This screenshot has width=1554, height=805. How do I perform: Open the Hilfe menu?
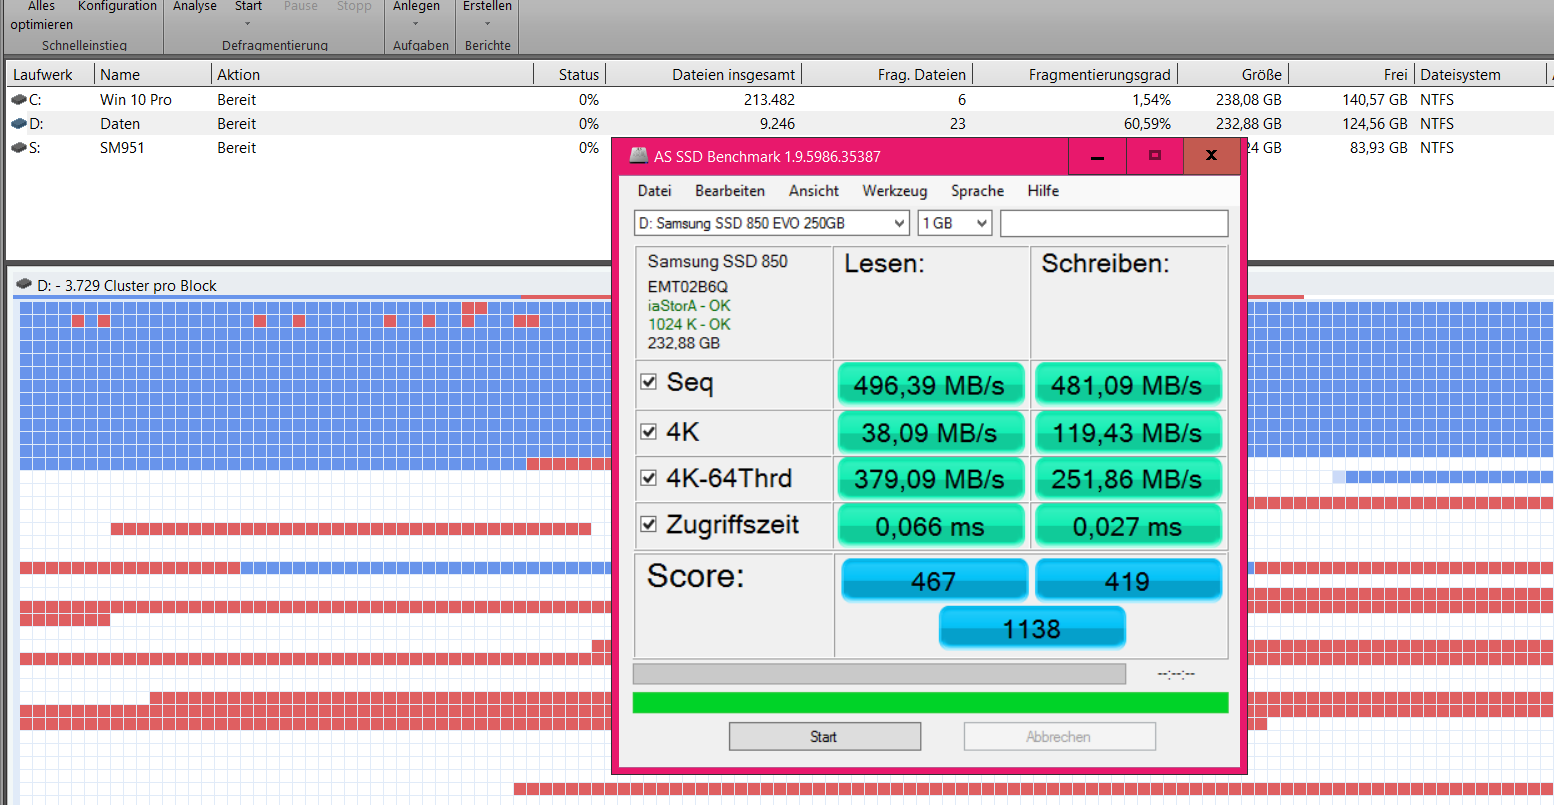(1043, 191)
